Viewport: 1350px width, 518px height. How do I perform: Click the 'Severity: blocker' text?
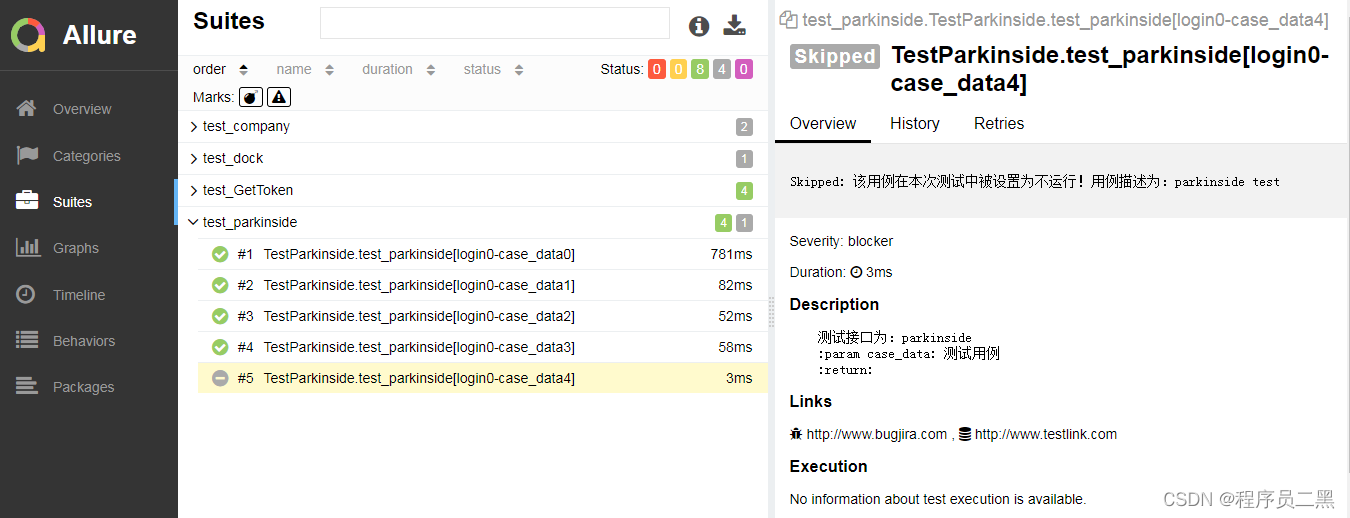pos(841,241)
